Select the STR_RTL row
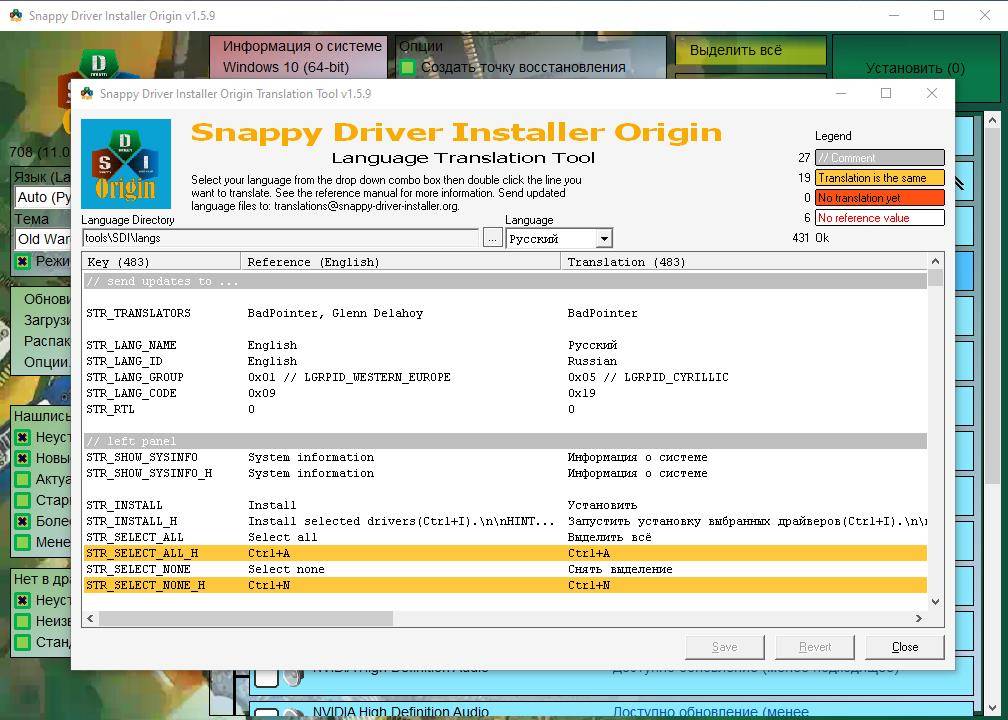Image resolution: width=1008 pixels, height=720 pixels. pyautogui.click(x=505, y=410)
